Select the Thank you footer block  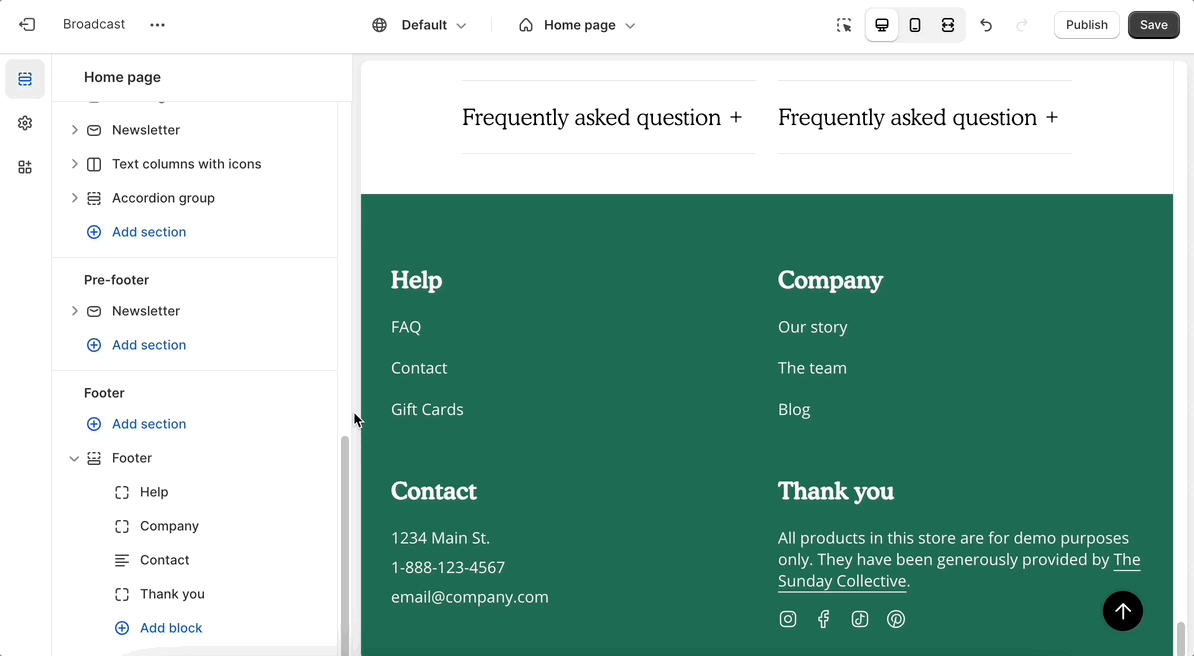click(172, 594)
